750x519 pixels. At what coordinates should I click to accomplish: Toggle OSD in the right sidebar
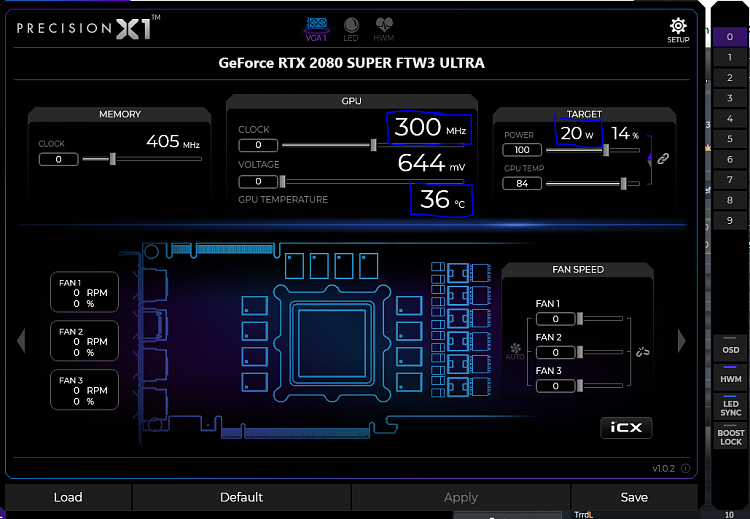tap(730, 350)
